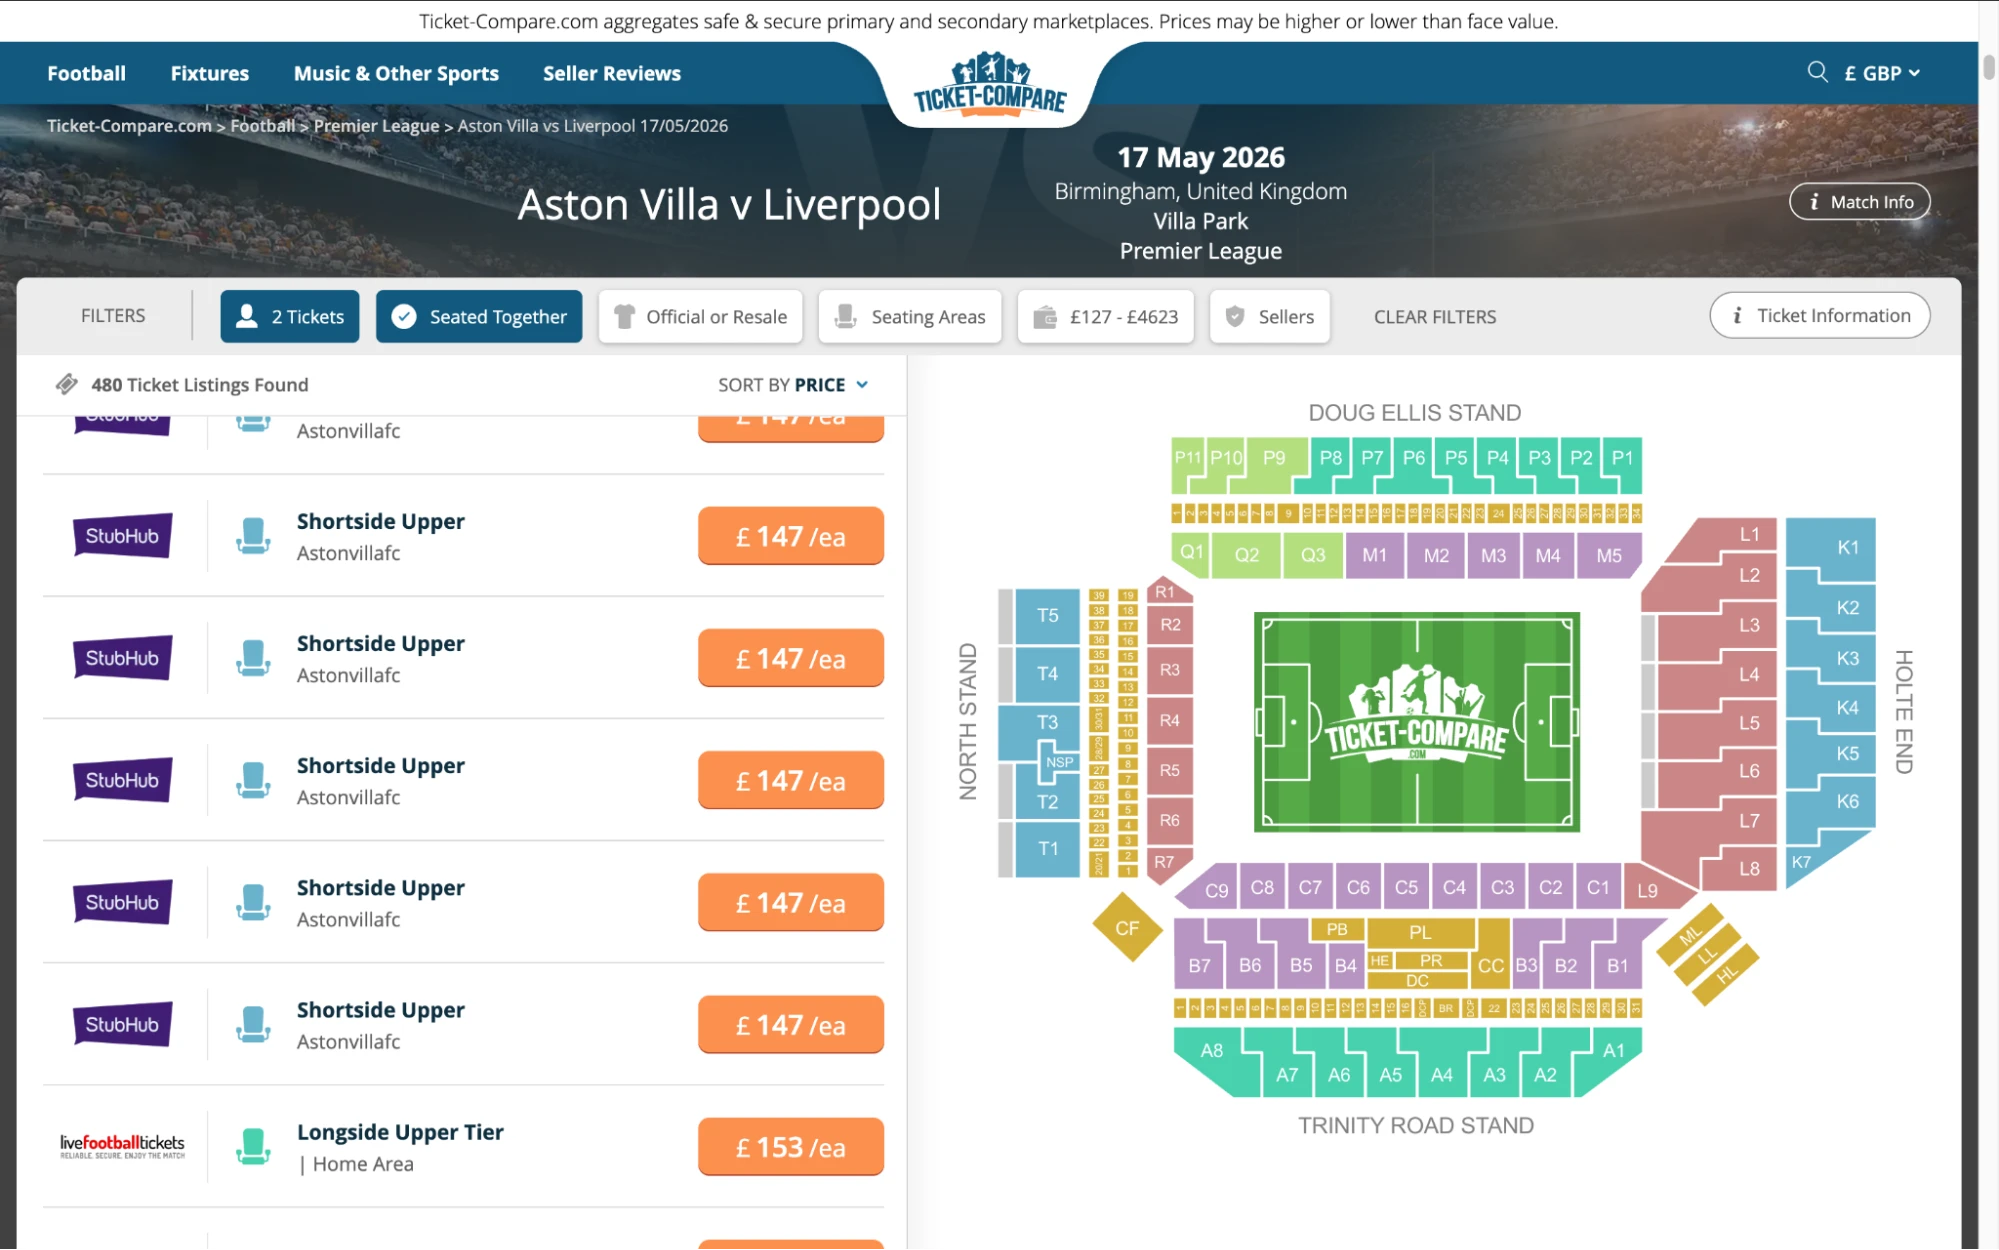Open the search magnifier icon
The image size is (1999, 1250).
(x=1815, y=72)
